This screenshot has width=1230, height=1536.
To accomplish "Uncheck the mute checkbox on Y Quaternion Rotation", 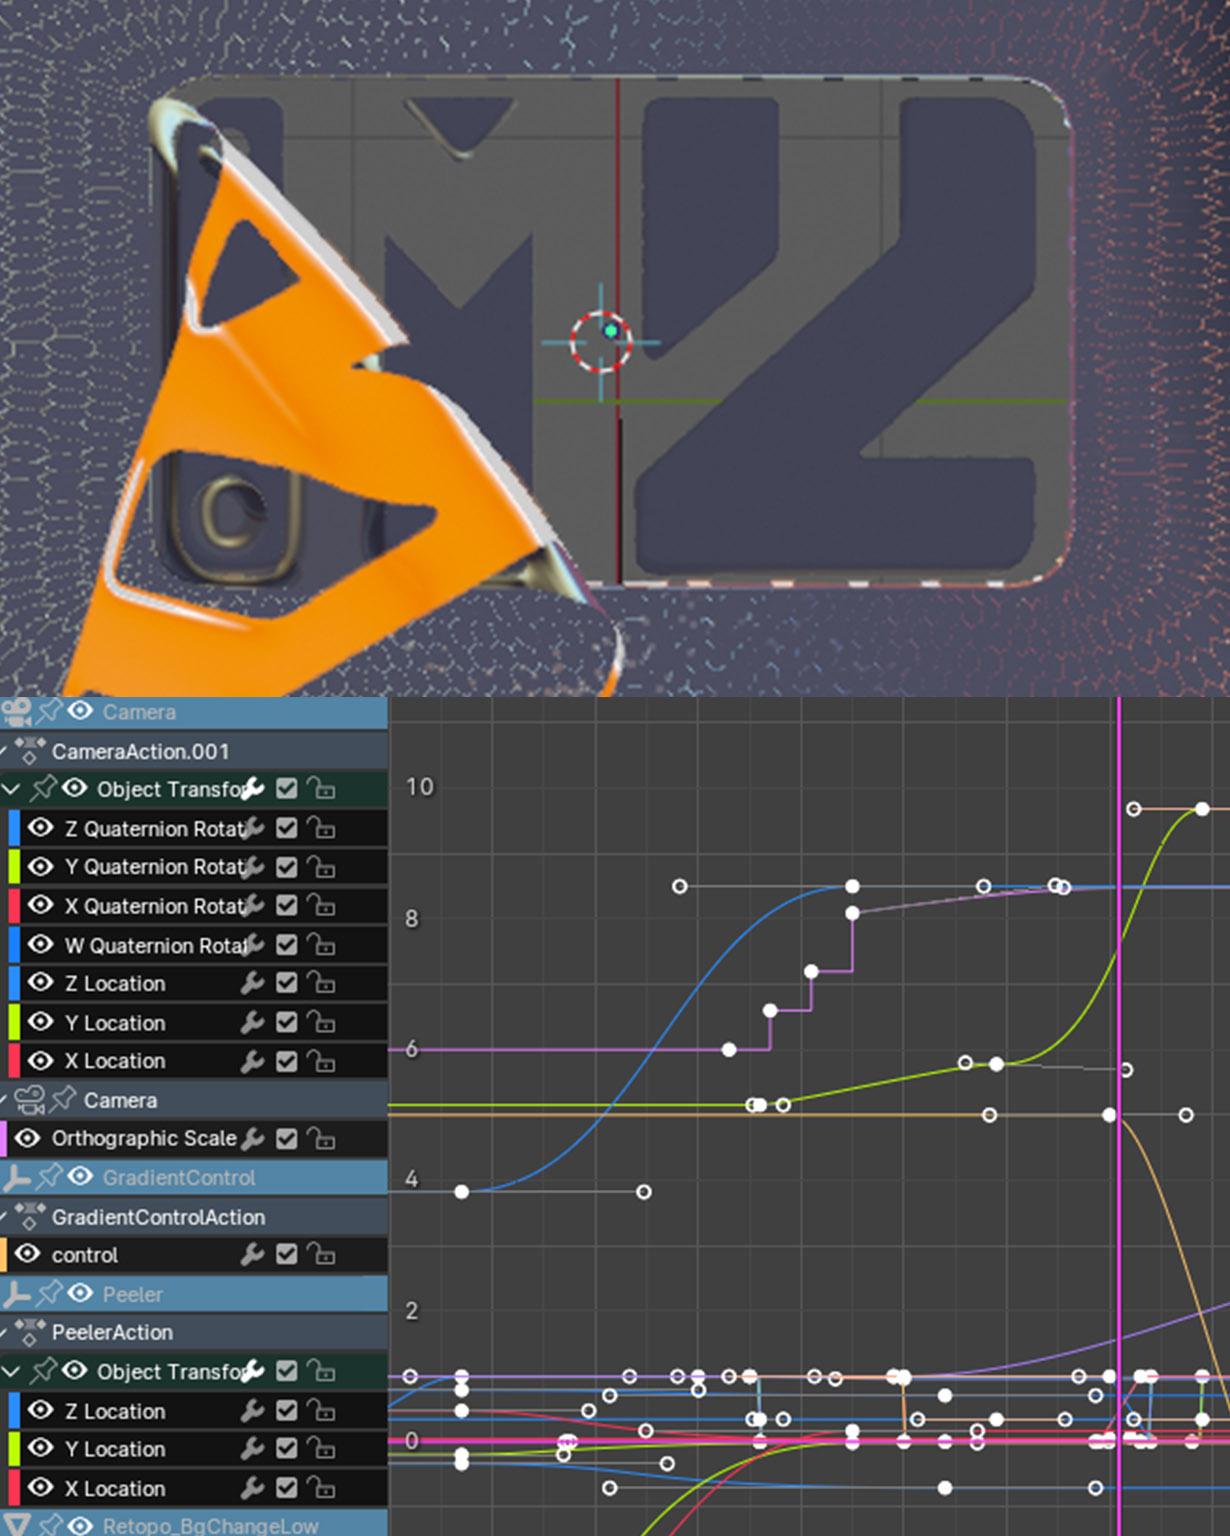I will [x=286, y=866].
